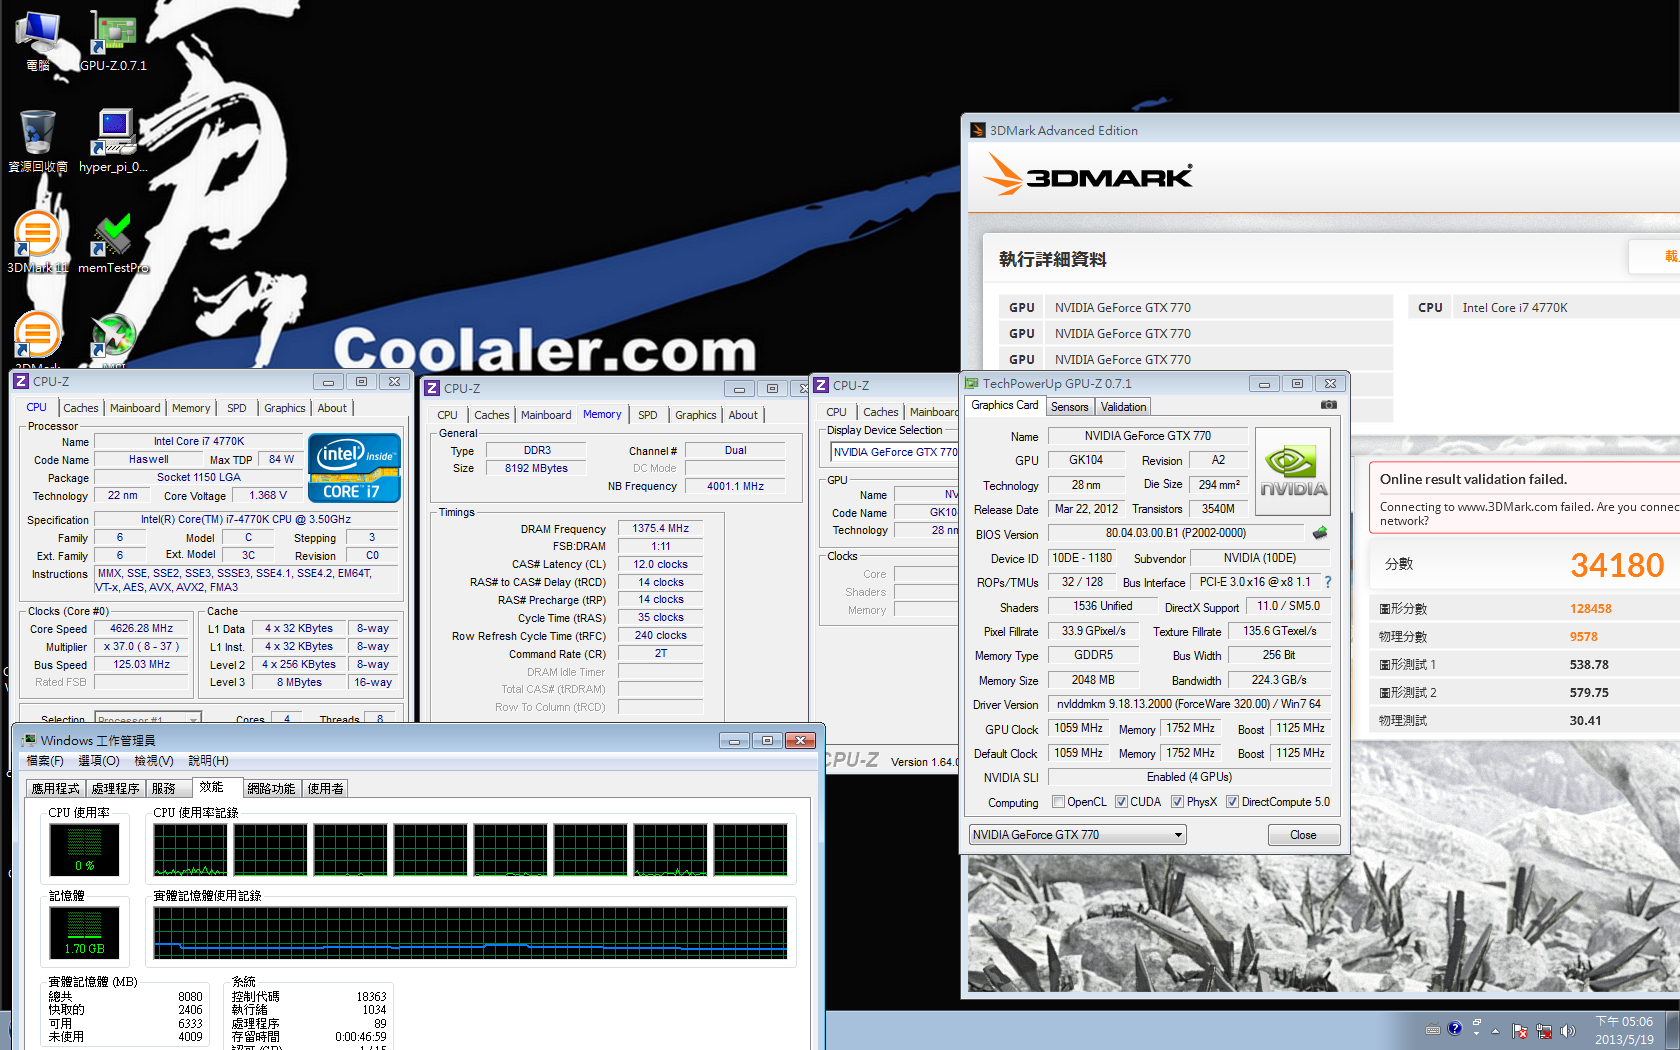
Task: Click the memory 1.70 GB meter
Action: tap(85, 932)
